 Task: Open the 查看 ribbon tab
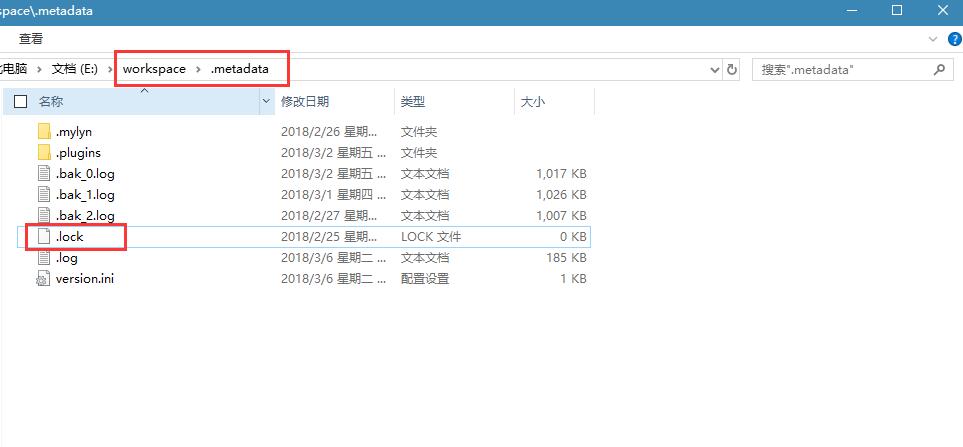[x=31, y=39]
